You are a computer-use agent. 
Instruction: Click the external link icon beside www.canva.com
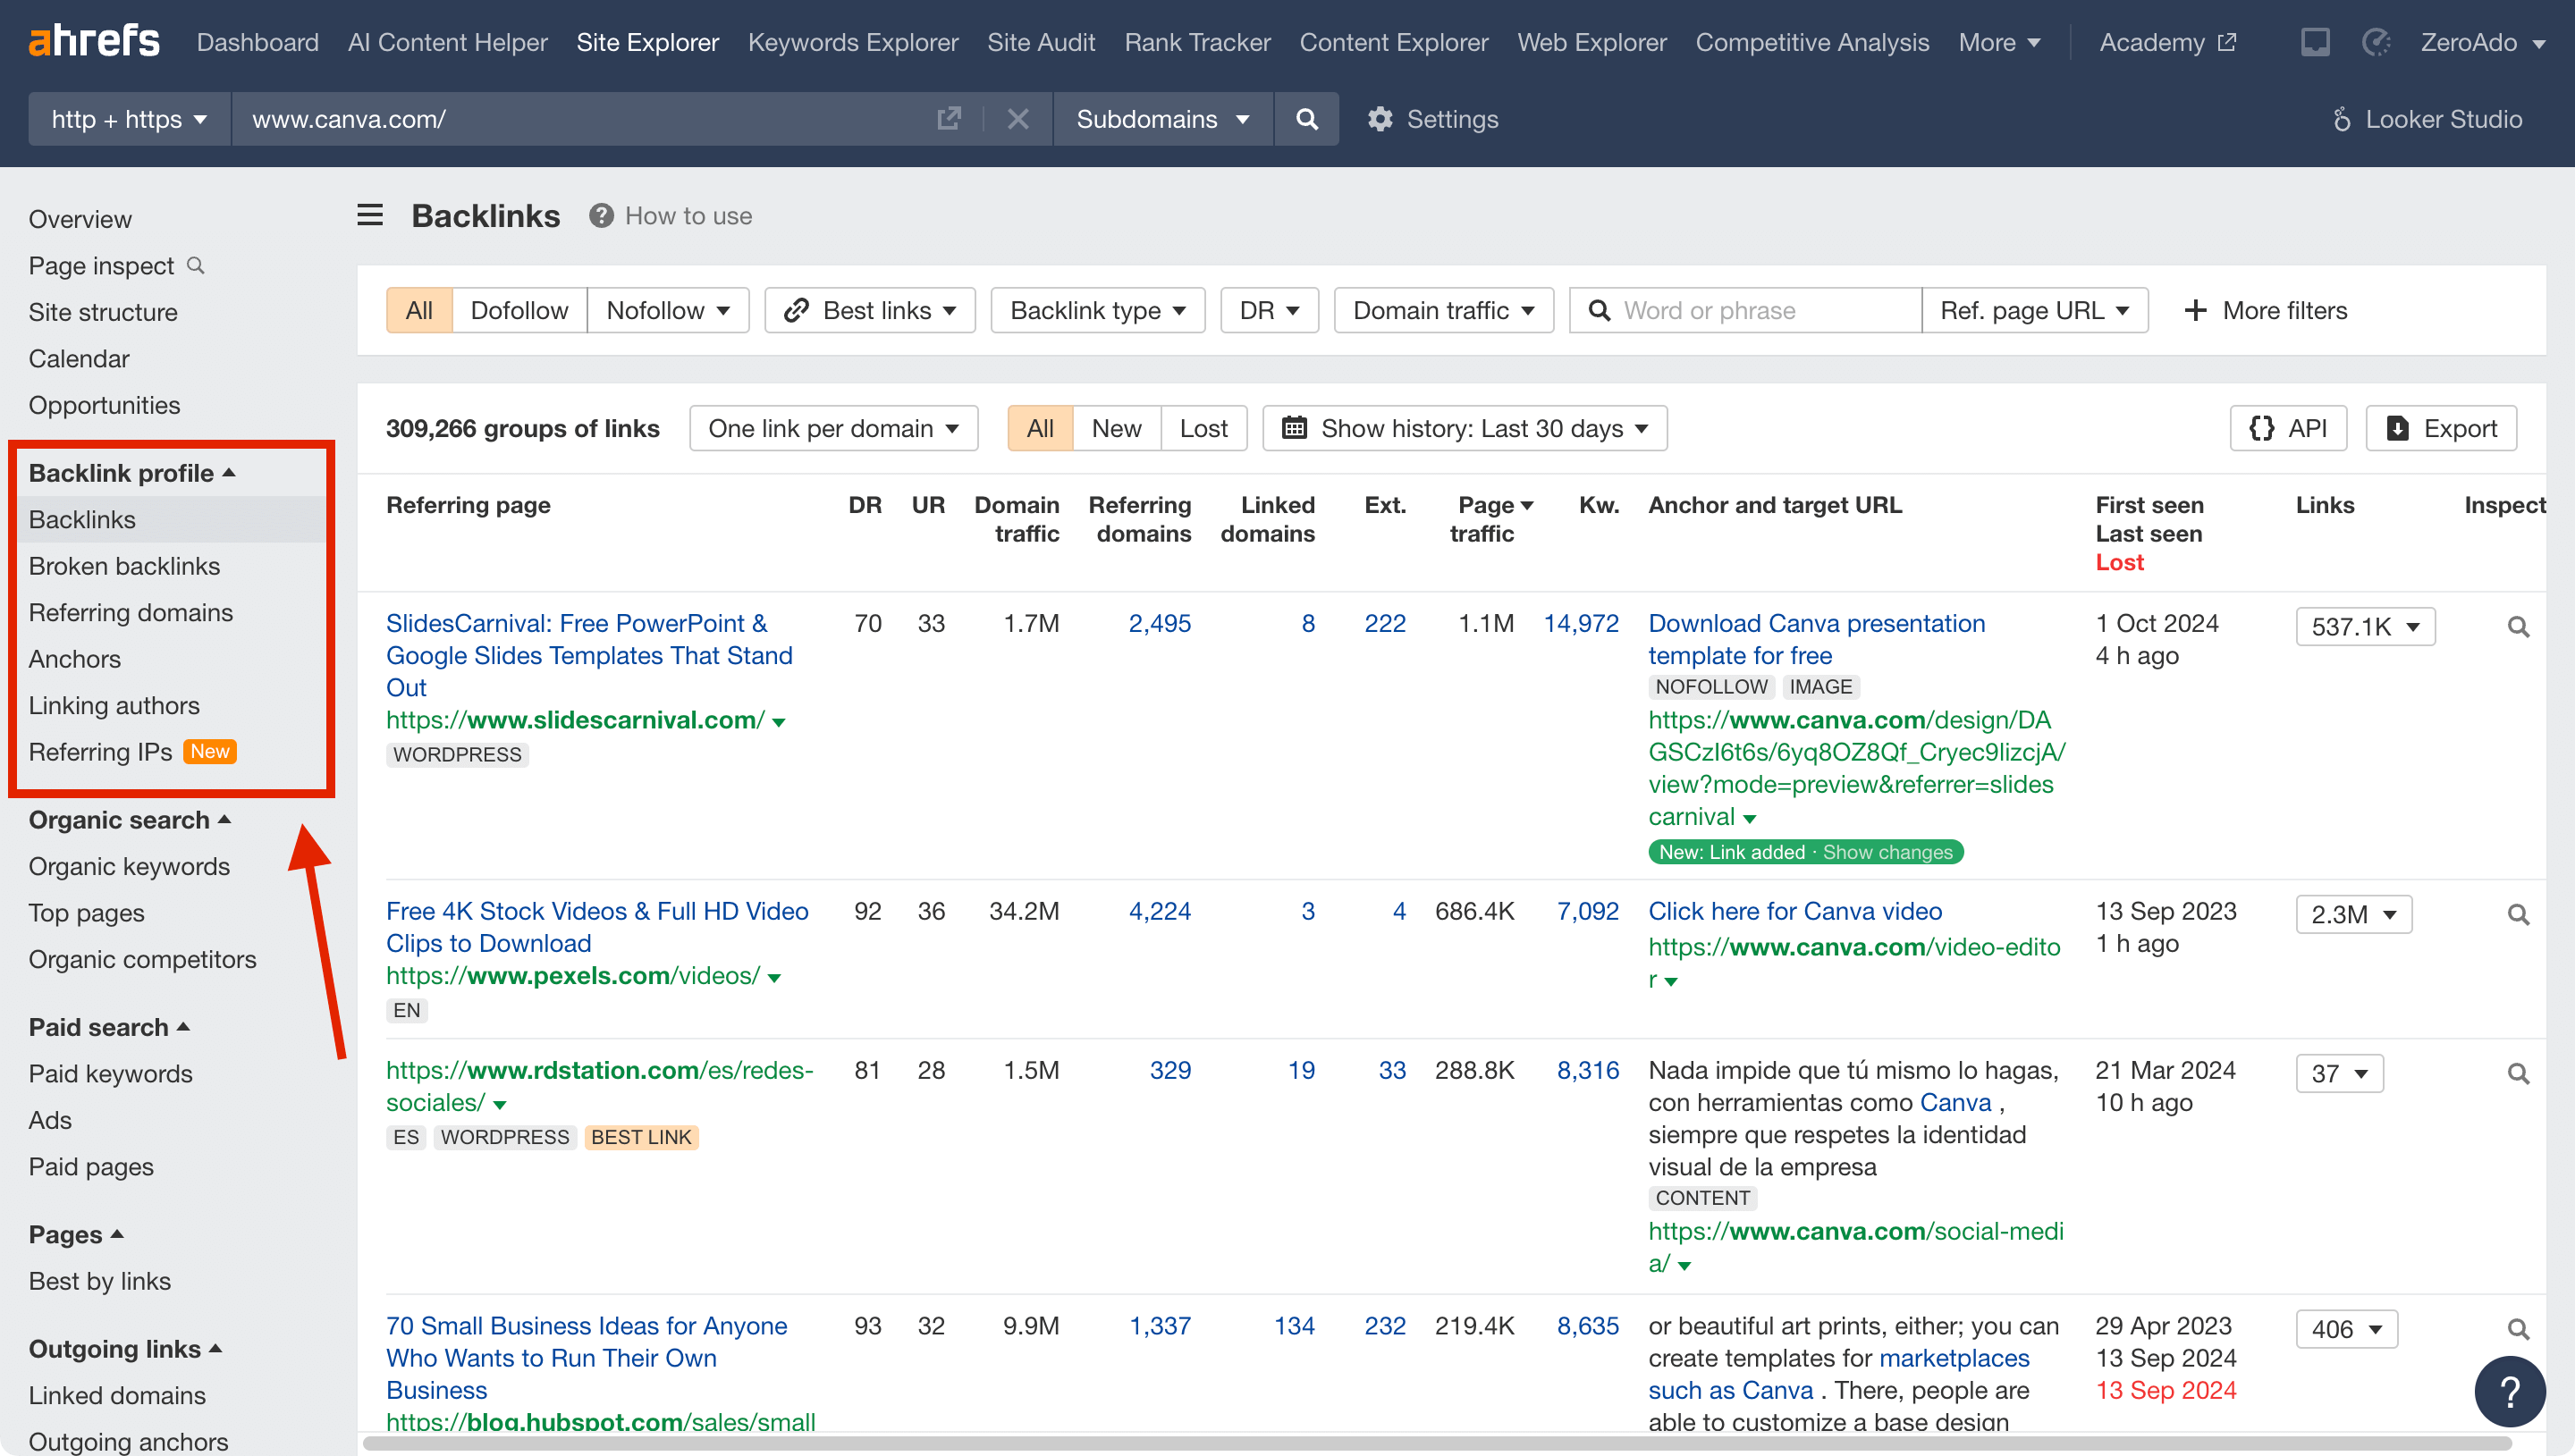[x=949, y=118]
